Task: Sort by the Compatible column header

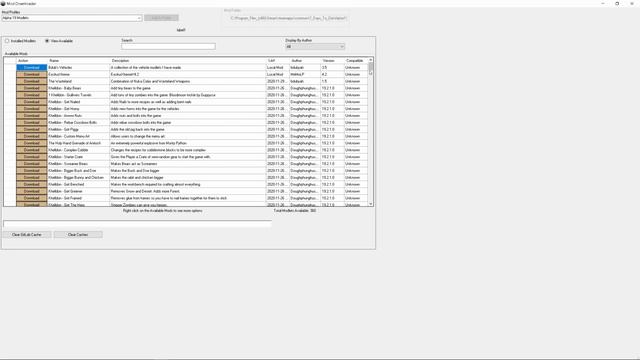Action: click(356, 60)
